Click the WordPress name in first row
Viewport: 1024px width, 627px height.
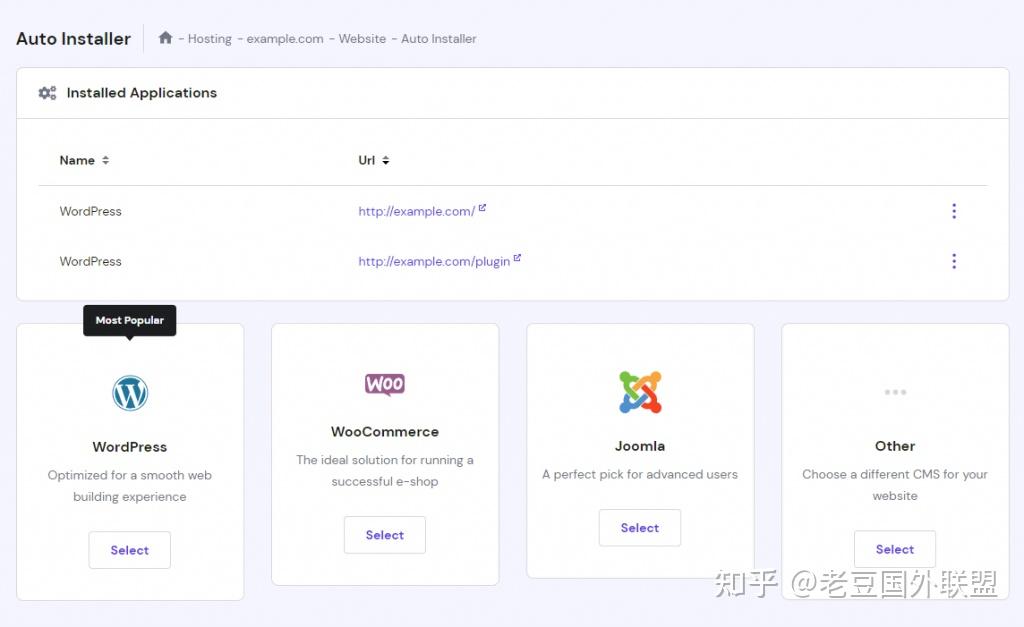pos(90,211)
